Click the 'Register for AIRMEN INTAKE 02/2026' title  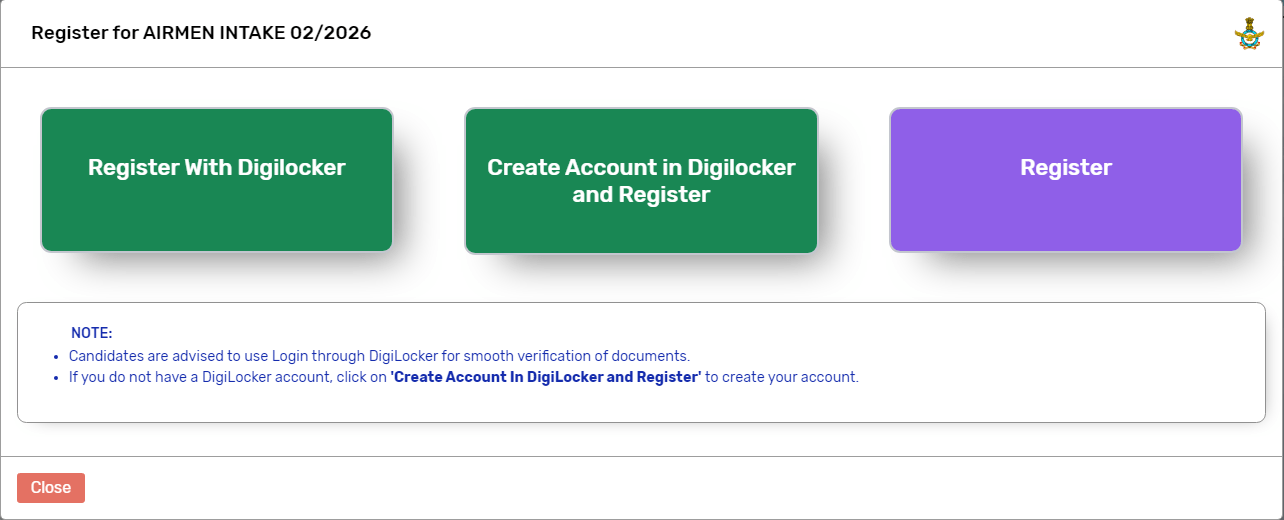click(201, 33)
